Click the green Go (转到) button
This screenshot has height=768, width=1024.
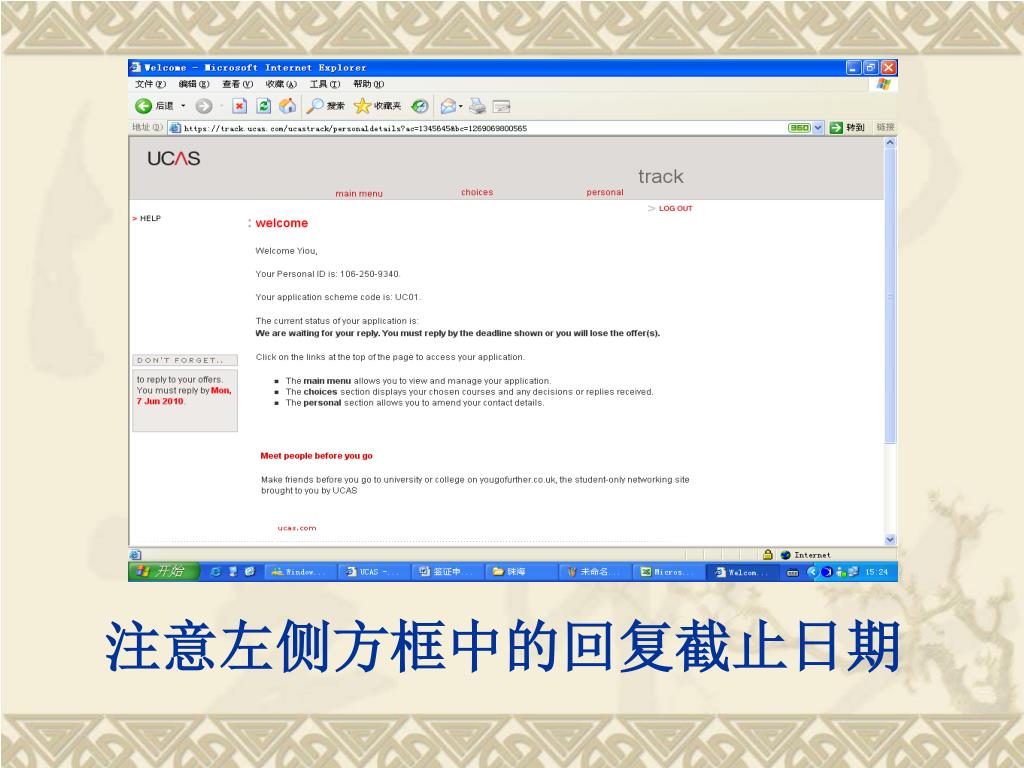[x=846, y=128]
